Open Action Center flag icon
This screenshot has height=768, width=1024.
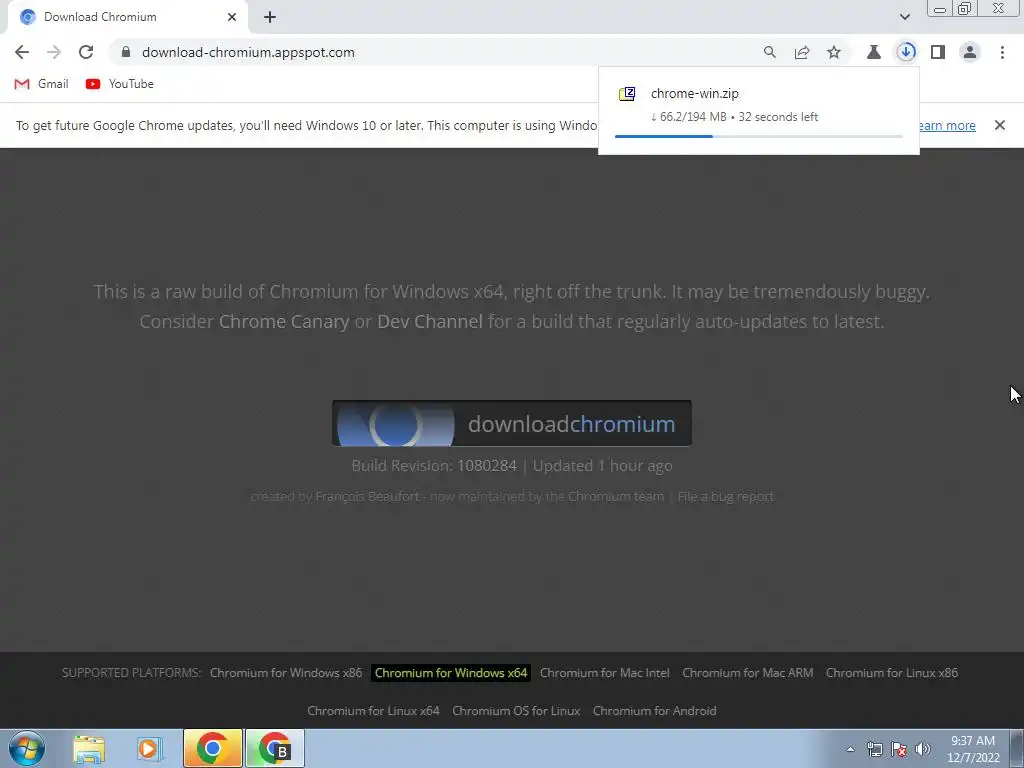click(899, 750)
